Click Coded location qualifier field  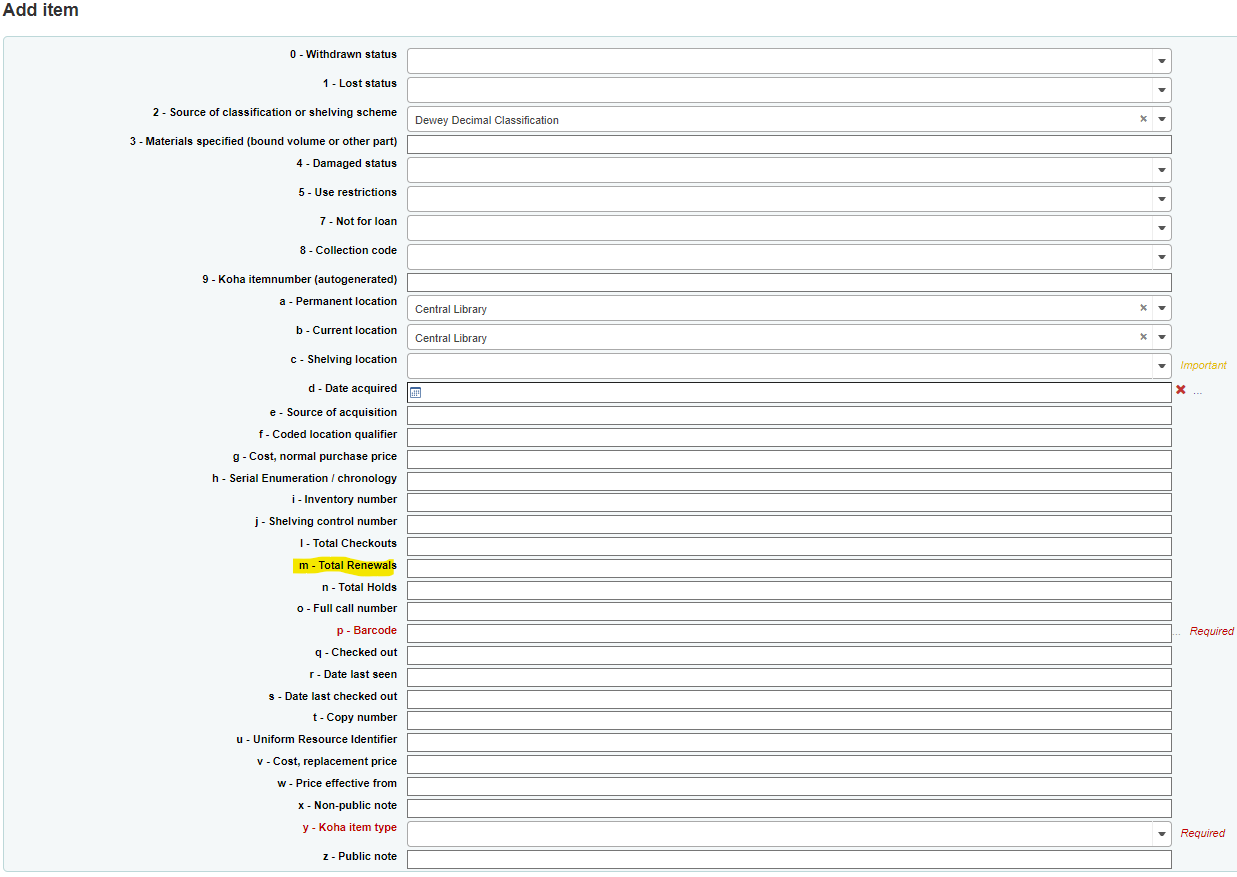(x=789, y=438)
